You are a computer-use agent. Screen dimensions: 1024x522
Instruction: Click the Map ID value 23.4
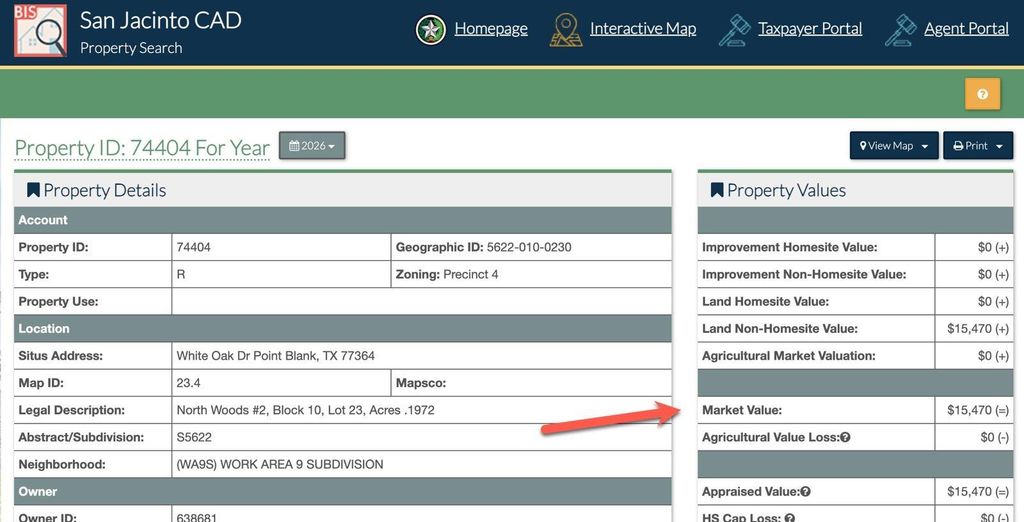point(188,383)
